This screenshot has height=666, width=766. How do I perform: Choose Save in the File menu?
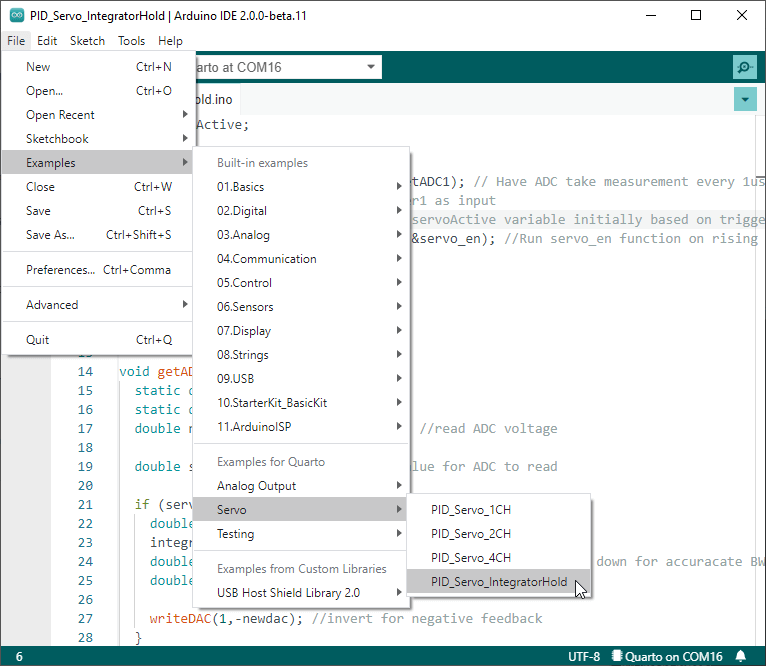click(98, 210)
